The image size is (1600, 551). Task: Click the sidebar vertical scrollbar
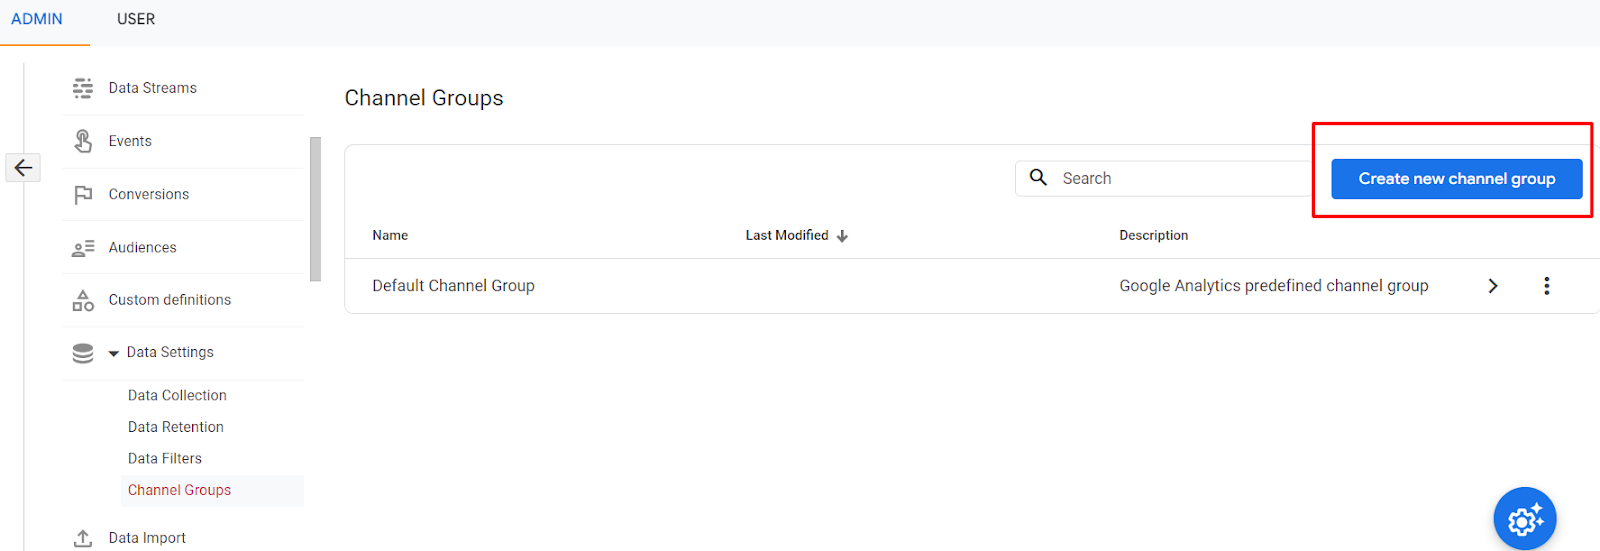point(316,209)
